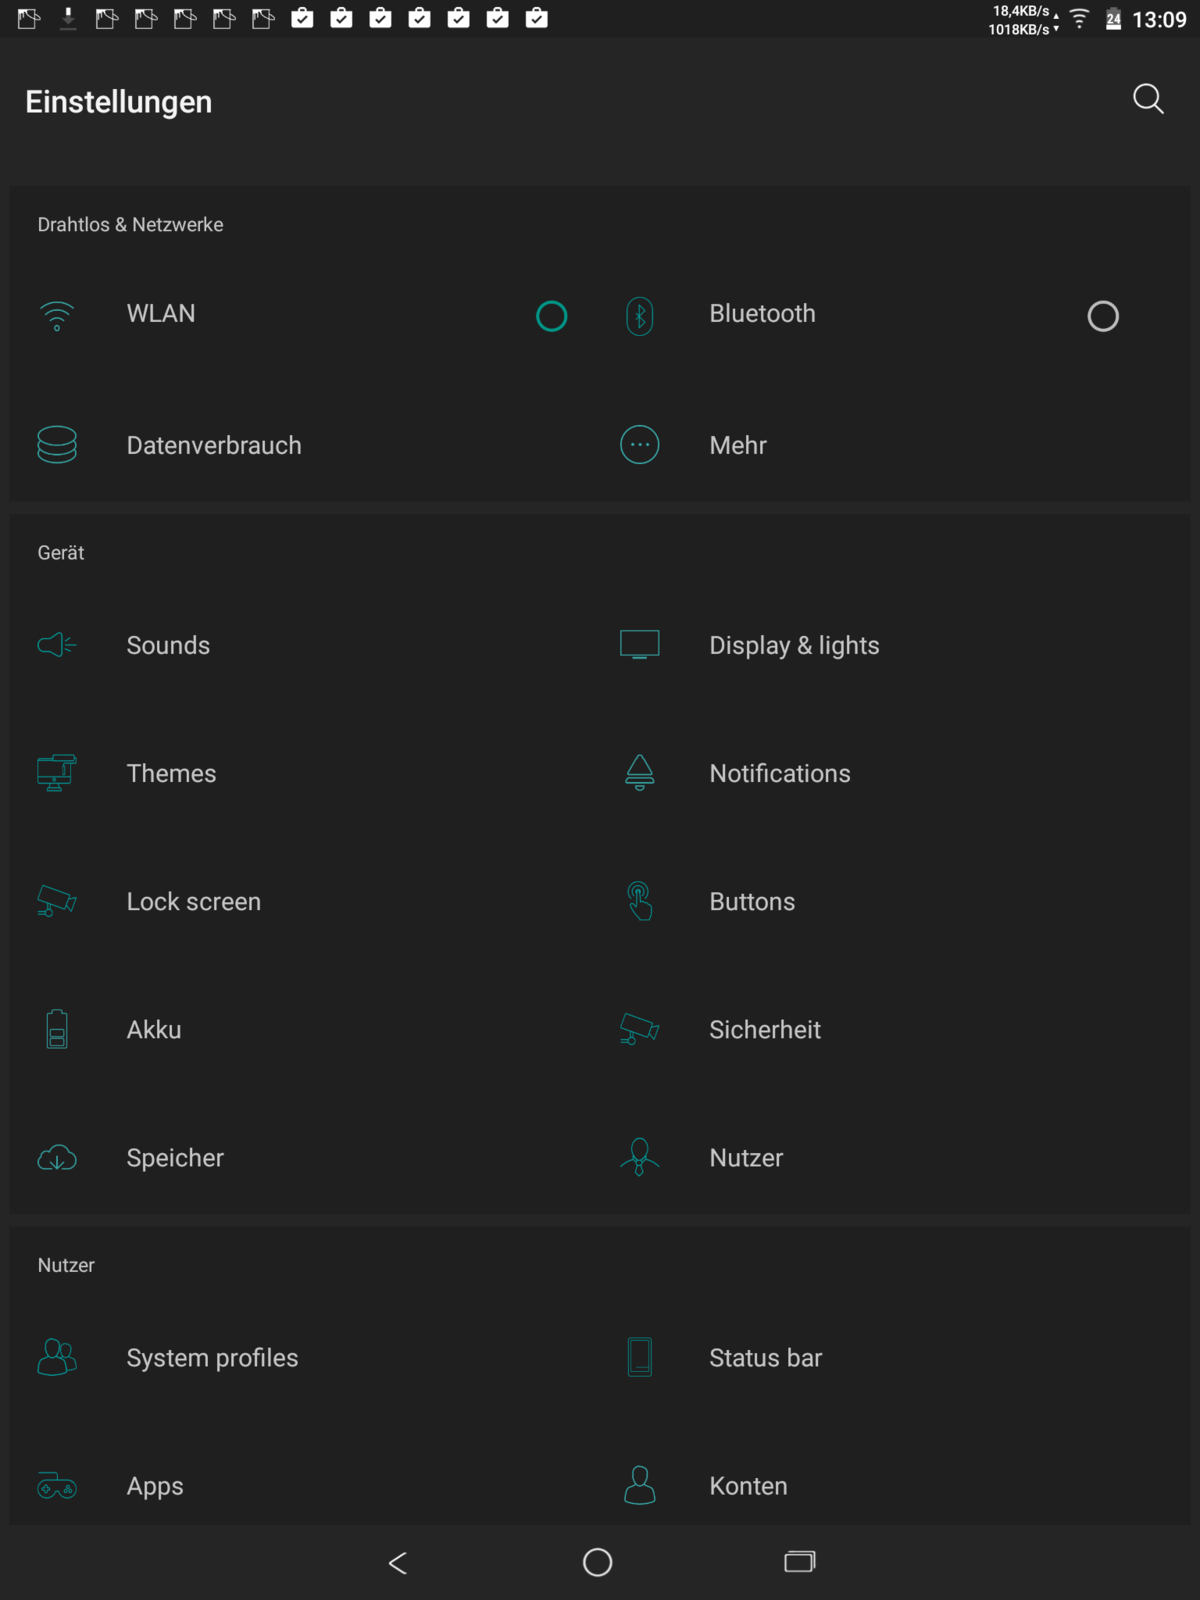Open Konten accounts settings

748,1486
